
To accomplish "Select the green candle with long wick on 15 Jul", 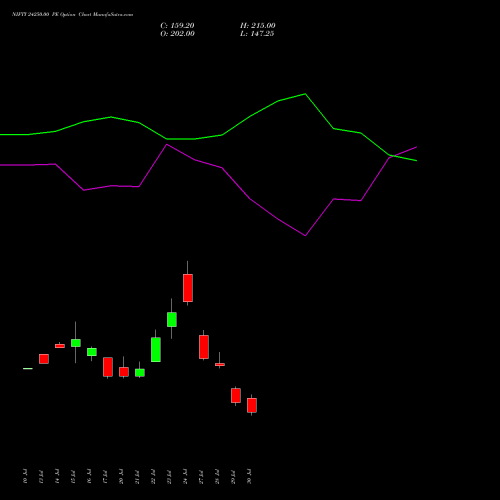I will 76,343.
